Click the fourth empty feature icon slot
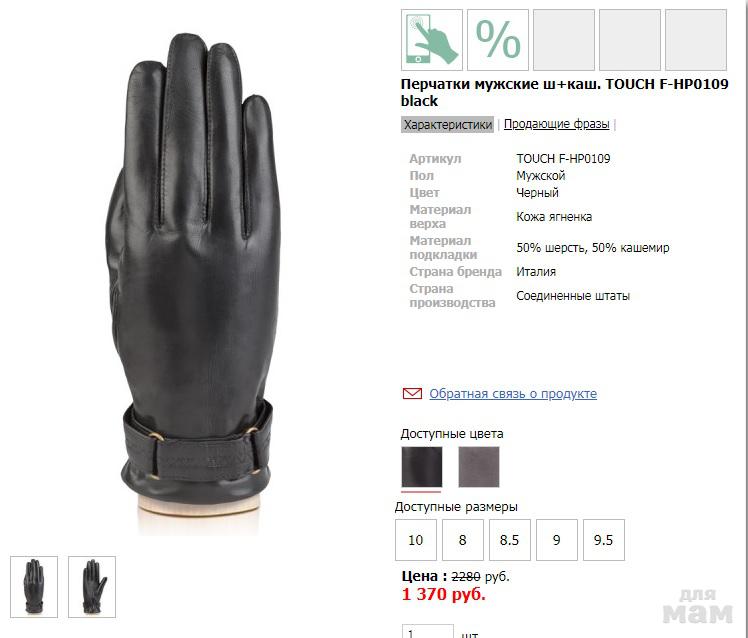Screen dimensions: 748x638 click(630, 40)
